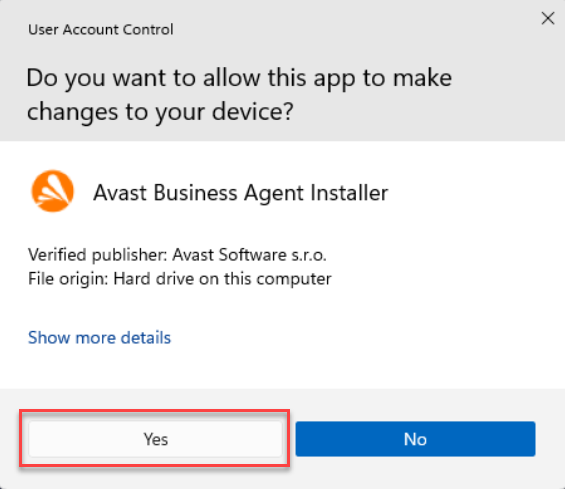Click the Avast orange logo icon
Screen dimensions: 565x489
click(x=53, y=191)
